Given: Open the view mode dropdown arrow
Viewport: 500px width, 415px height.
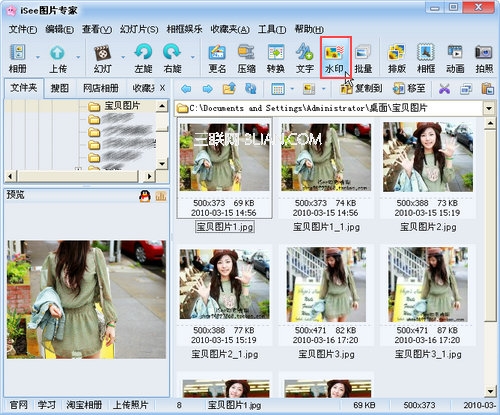Looking at the screenshot, I should pos(292,89).
